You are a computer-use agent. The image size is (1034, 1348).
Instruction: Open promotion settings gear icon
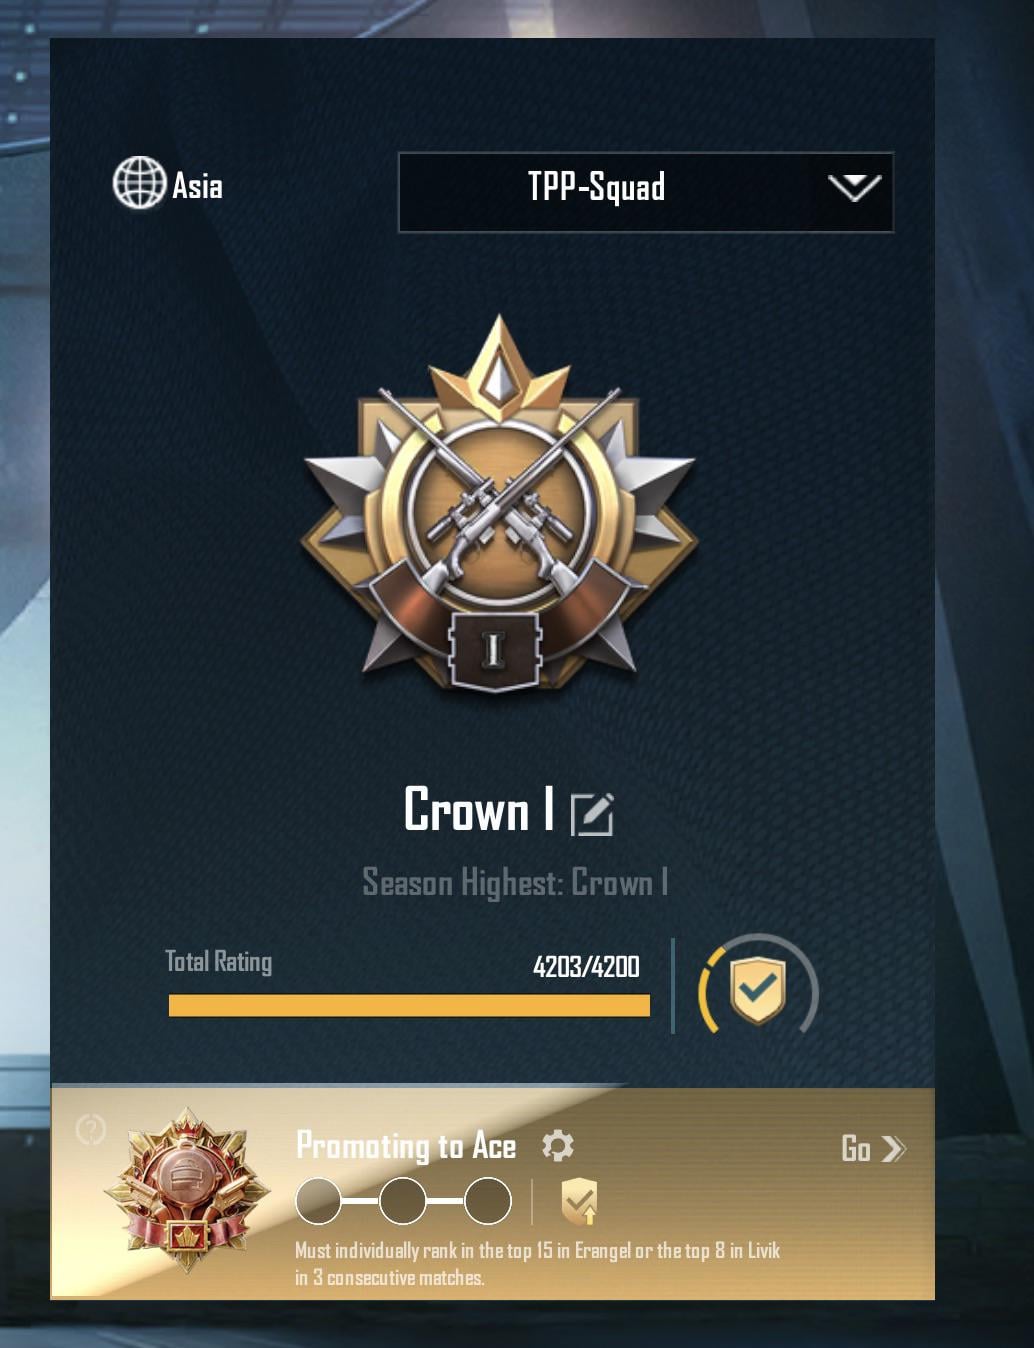click(557, 1145)
